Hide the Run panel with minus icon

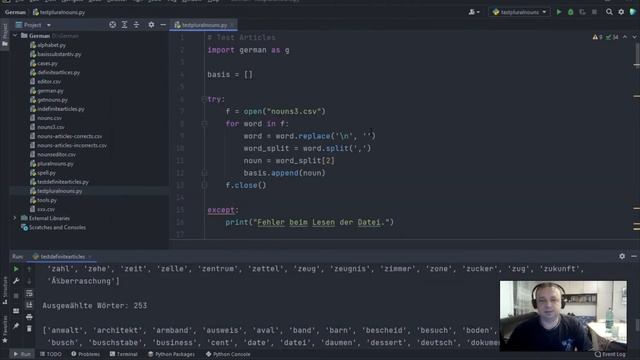click(633, 256)
